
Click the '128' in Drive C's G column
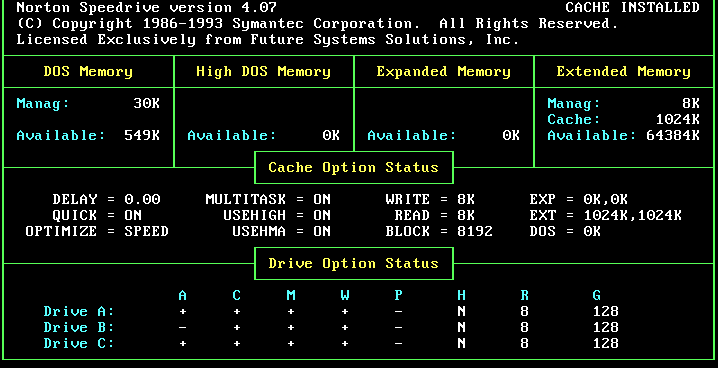point(605,344)
